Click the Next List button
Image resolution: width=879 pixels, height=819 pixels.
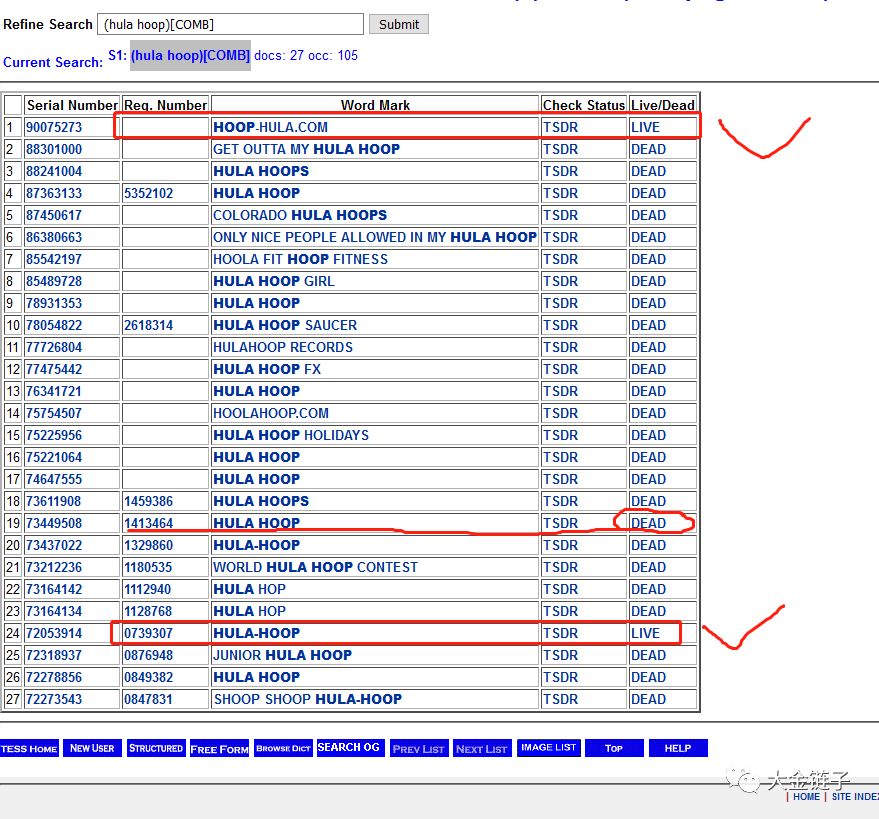click(x=482, y=748)
